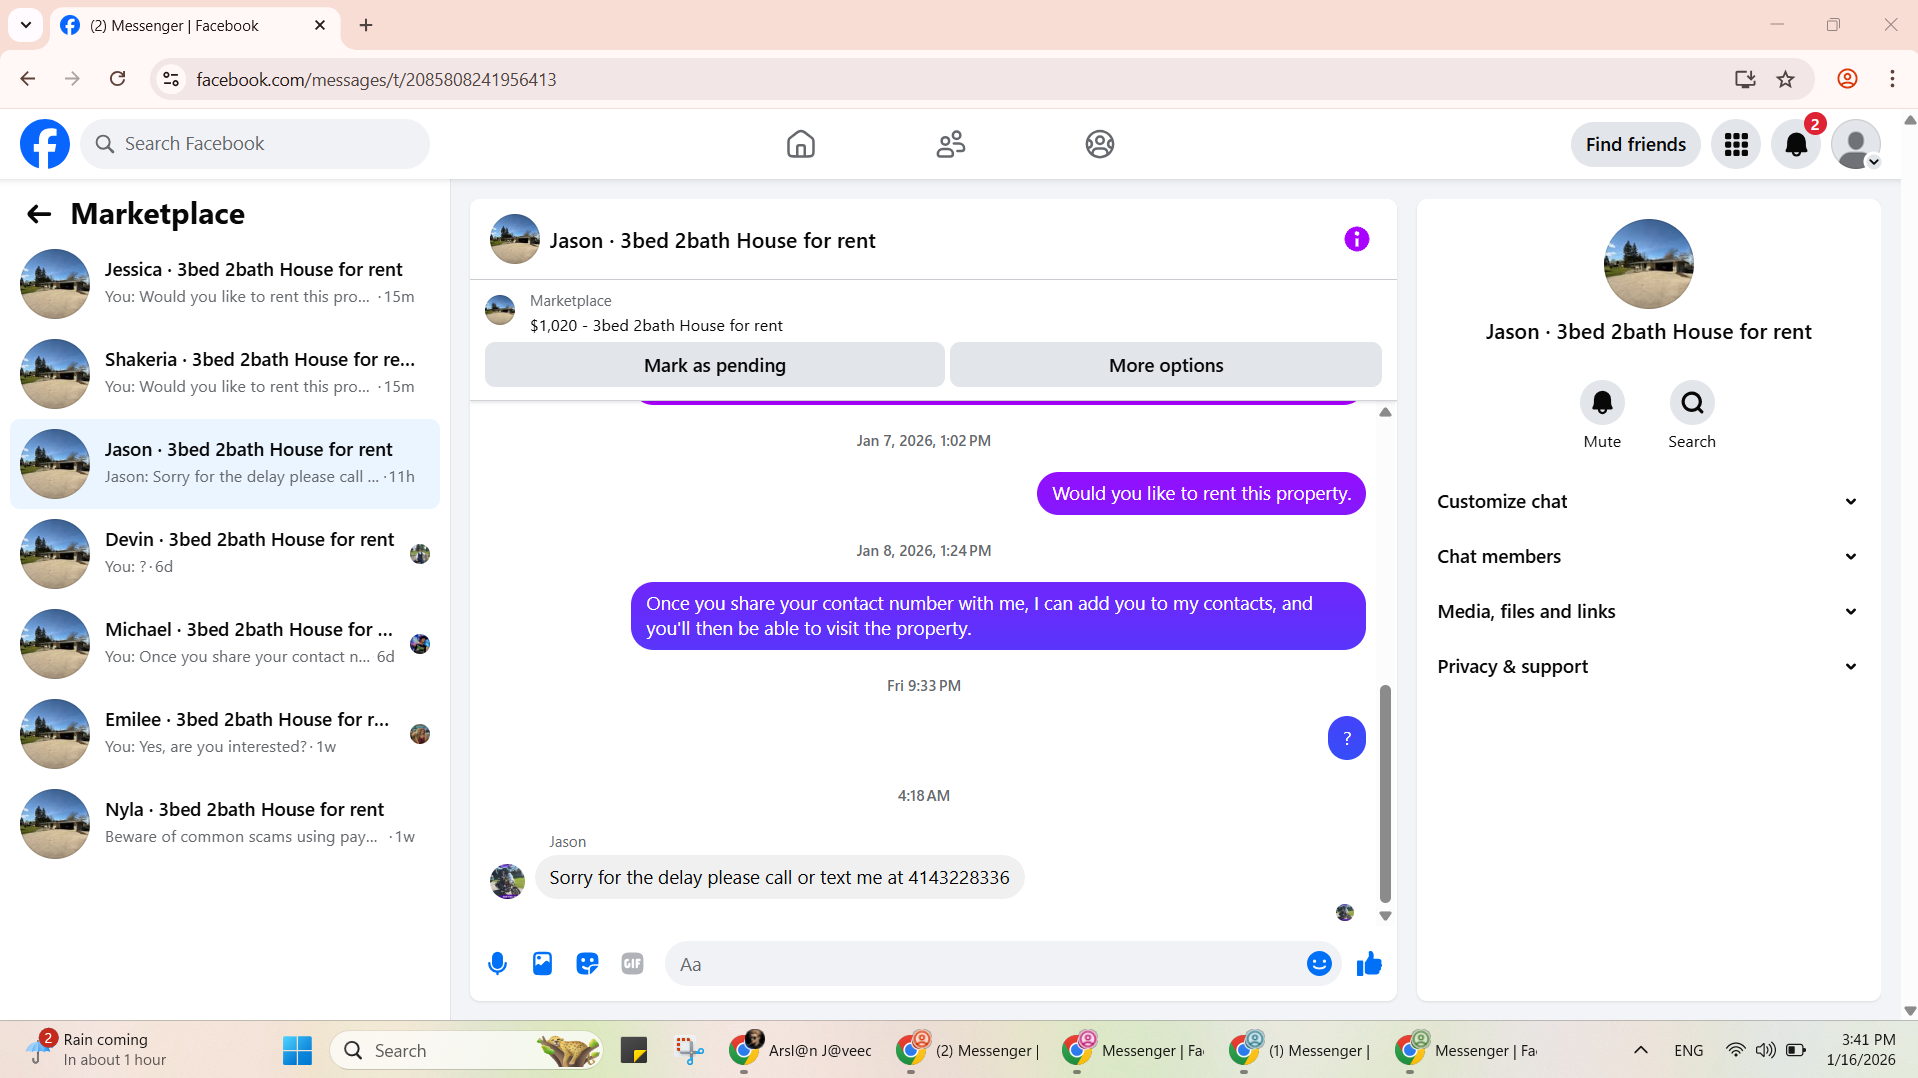Open Windows Start menu
1918x1078 pixels.
[x=297, y=1051]
